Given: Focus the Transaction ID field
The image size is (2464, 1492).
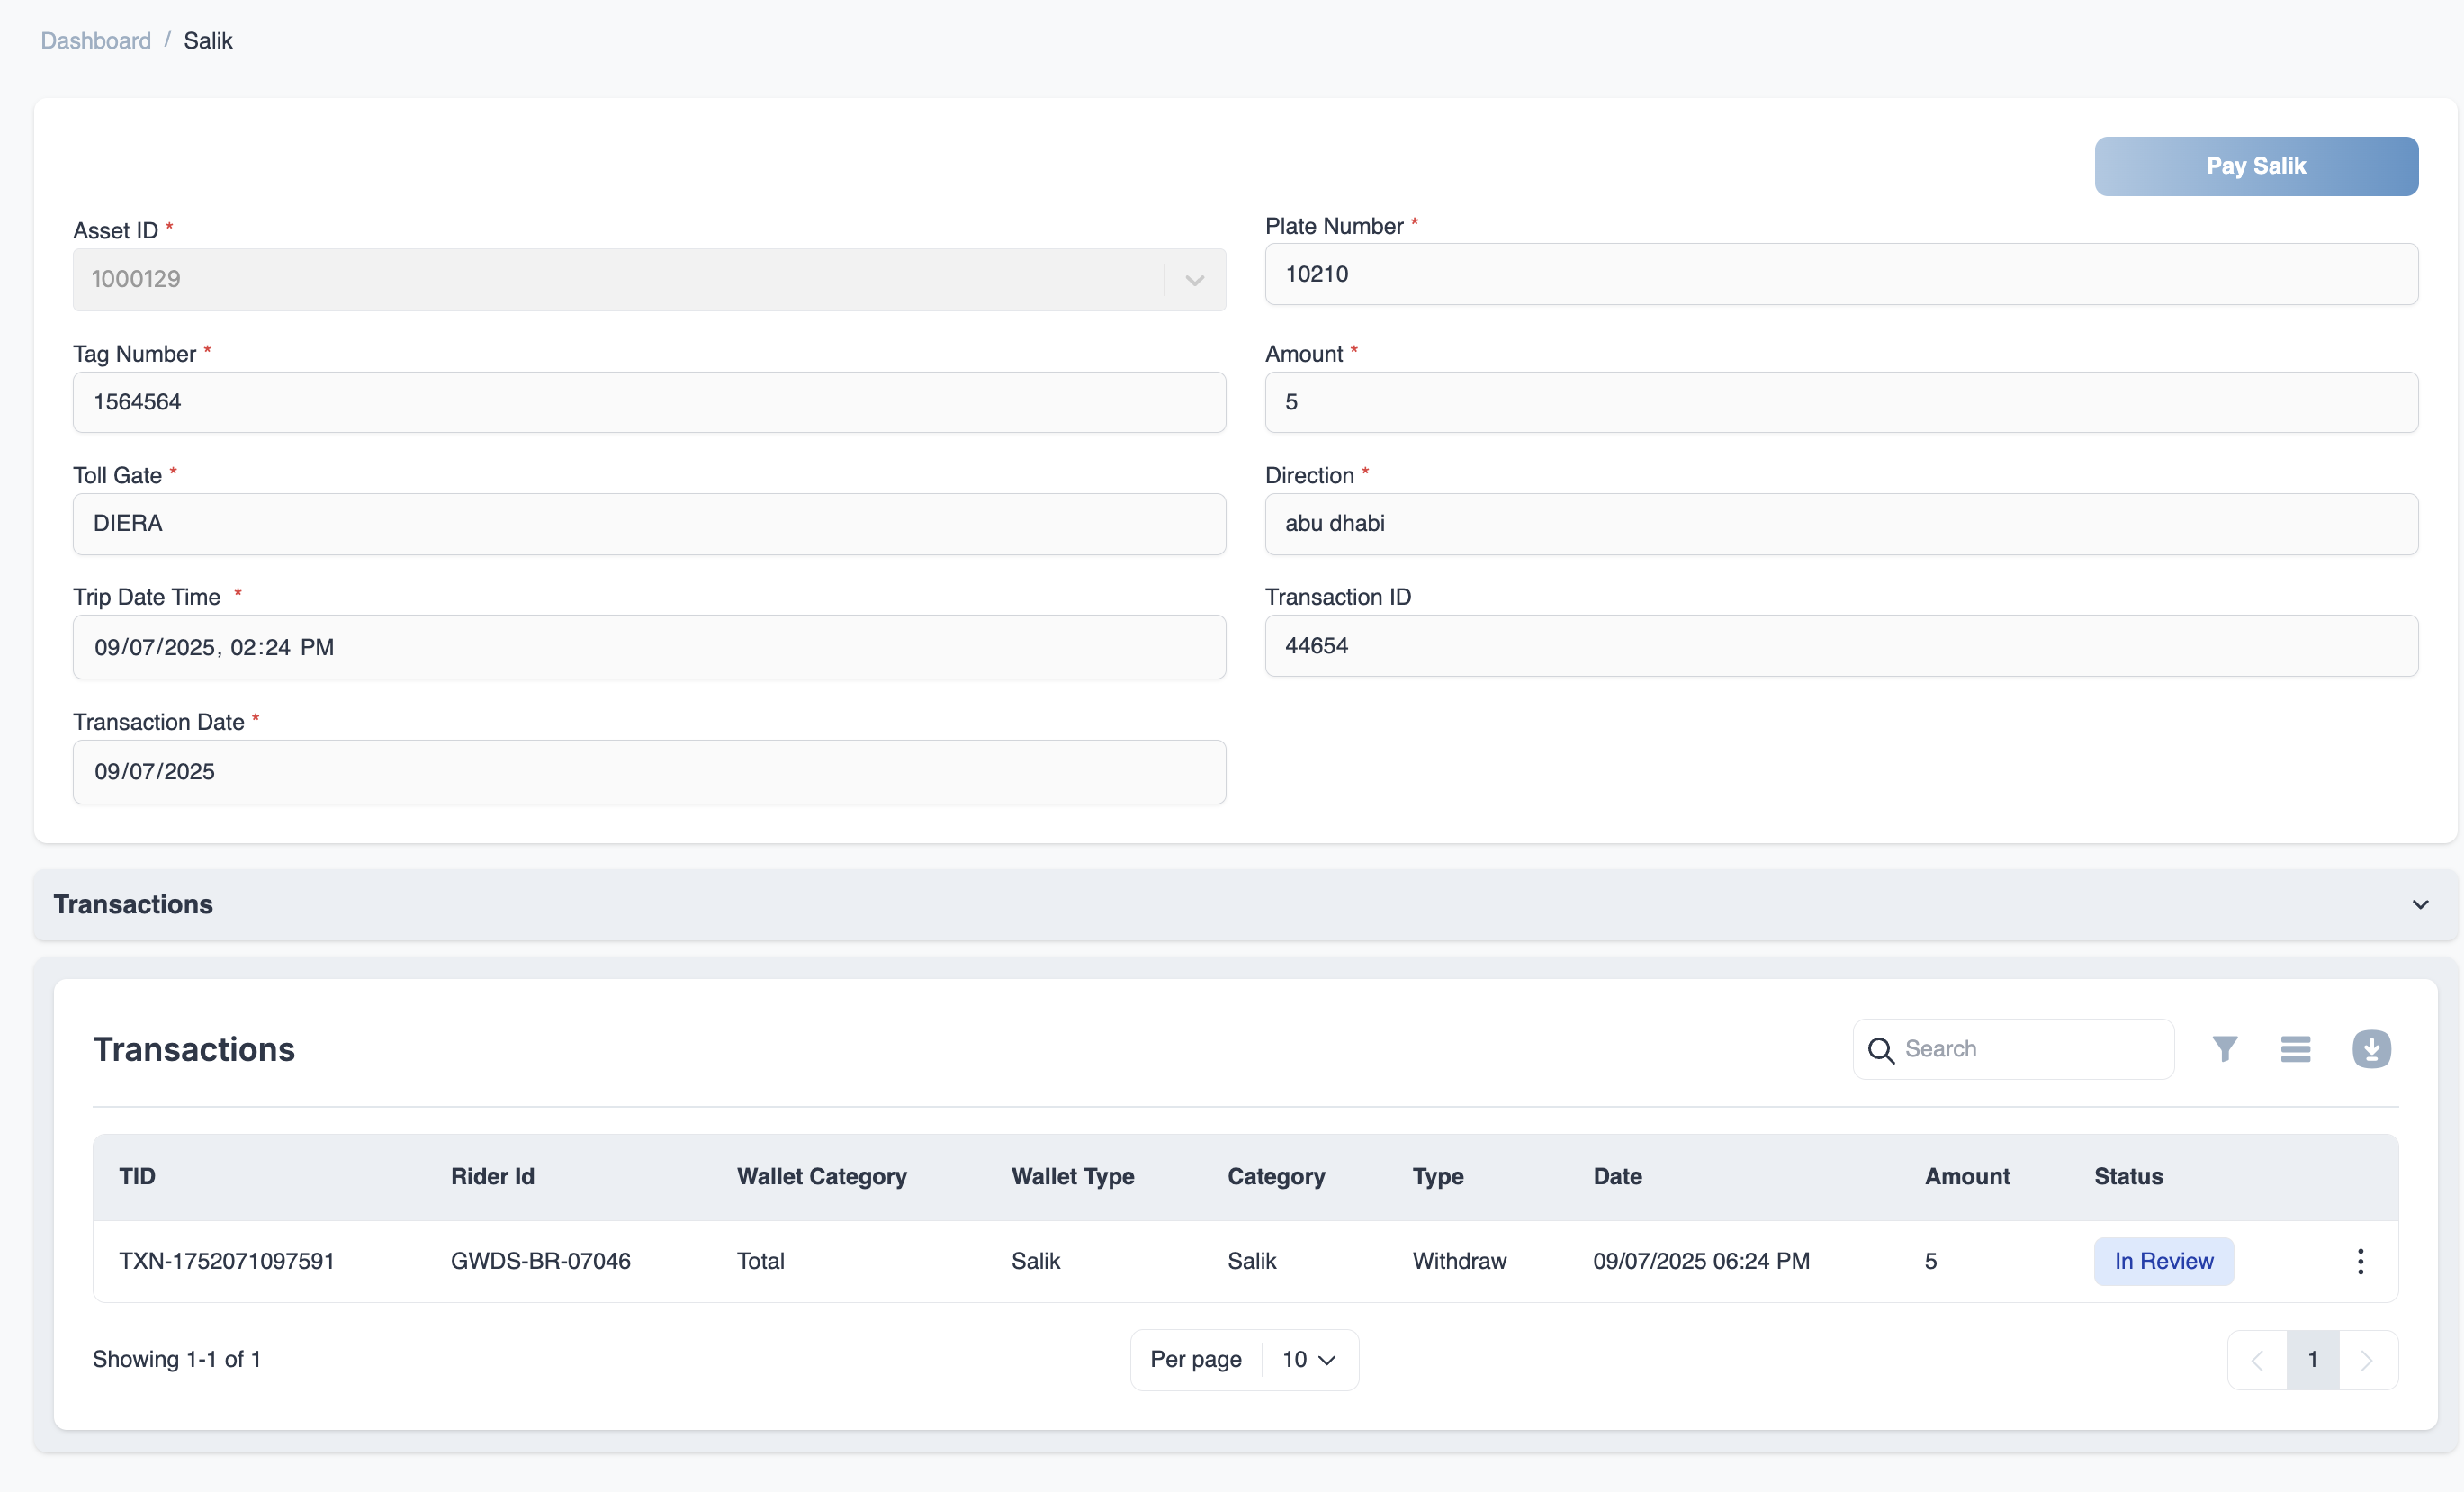Looking at the screenshot, I should (x=1841, y=646).
